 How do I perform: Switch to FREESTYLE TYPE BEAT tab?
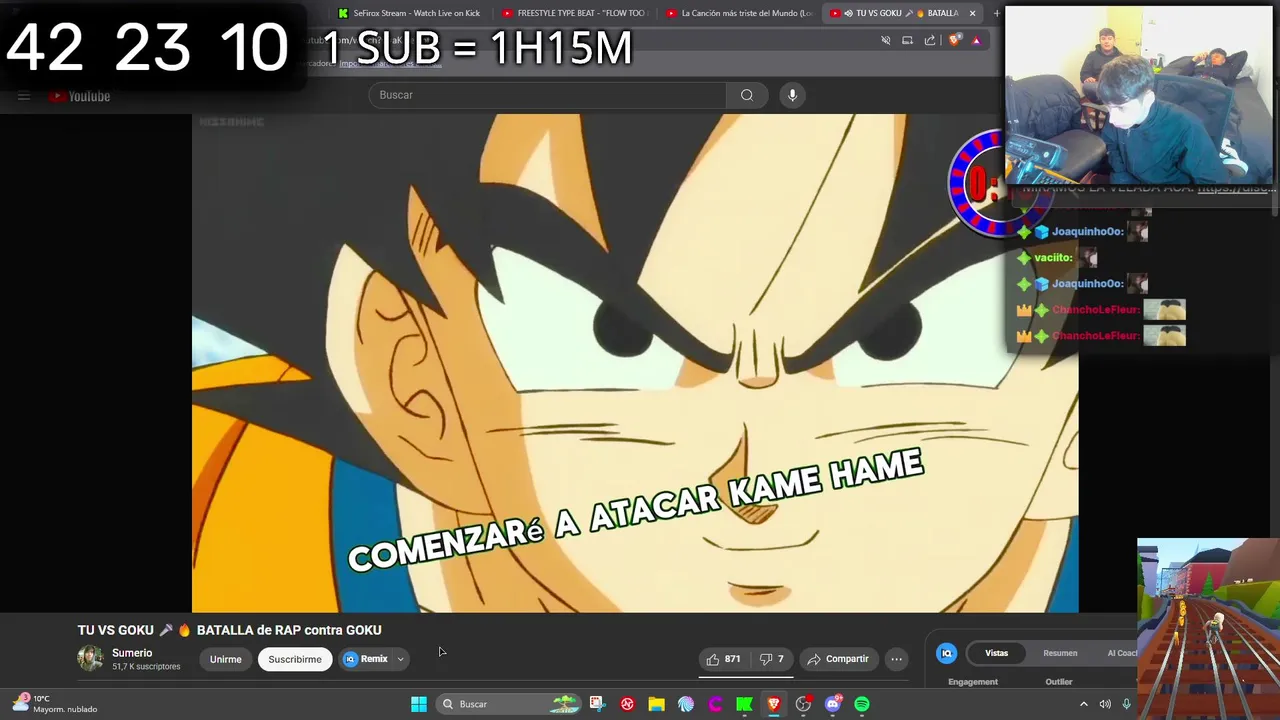click(575, 13)
